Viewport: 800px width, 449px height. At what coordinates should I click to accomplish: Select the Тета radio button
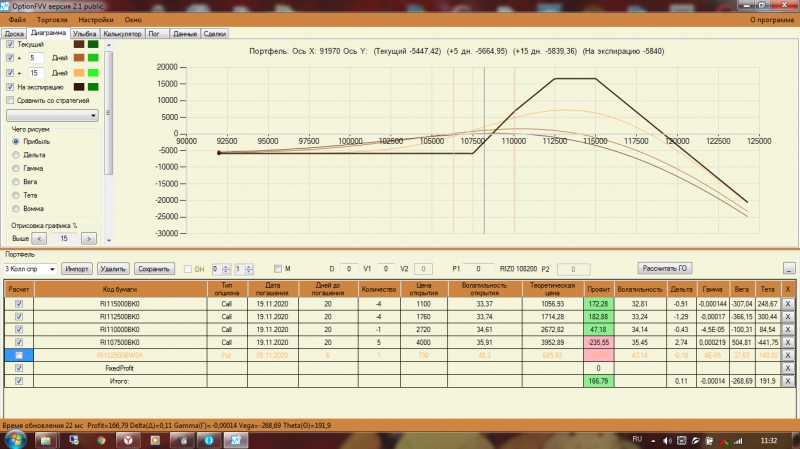(16, 195)
